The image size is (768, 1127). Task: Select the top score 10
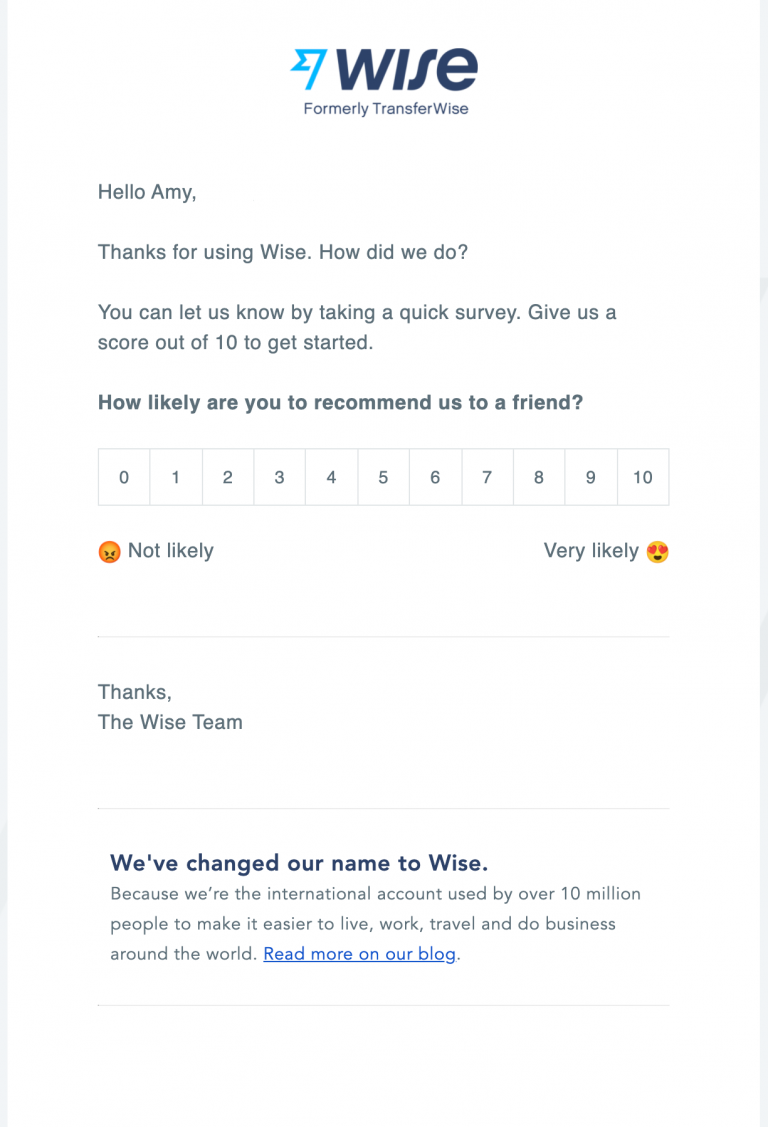point(643,477)
